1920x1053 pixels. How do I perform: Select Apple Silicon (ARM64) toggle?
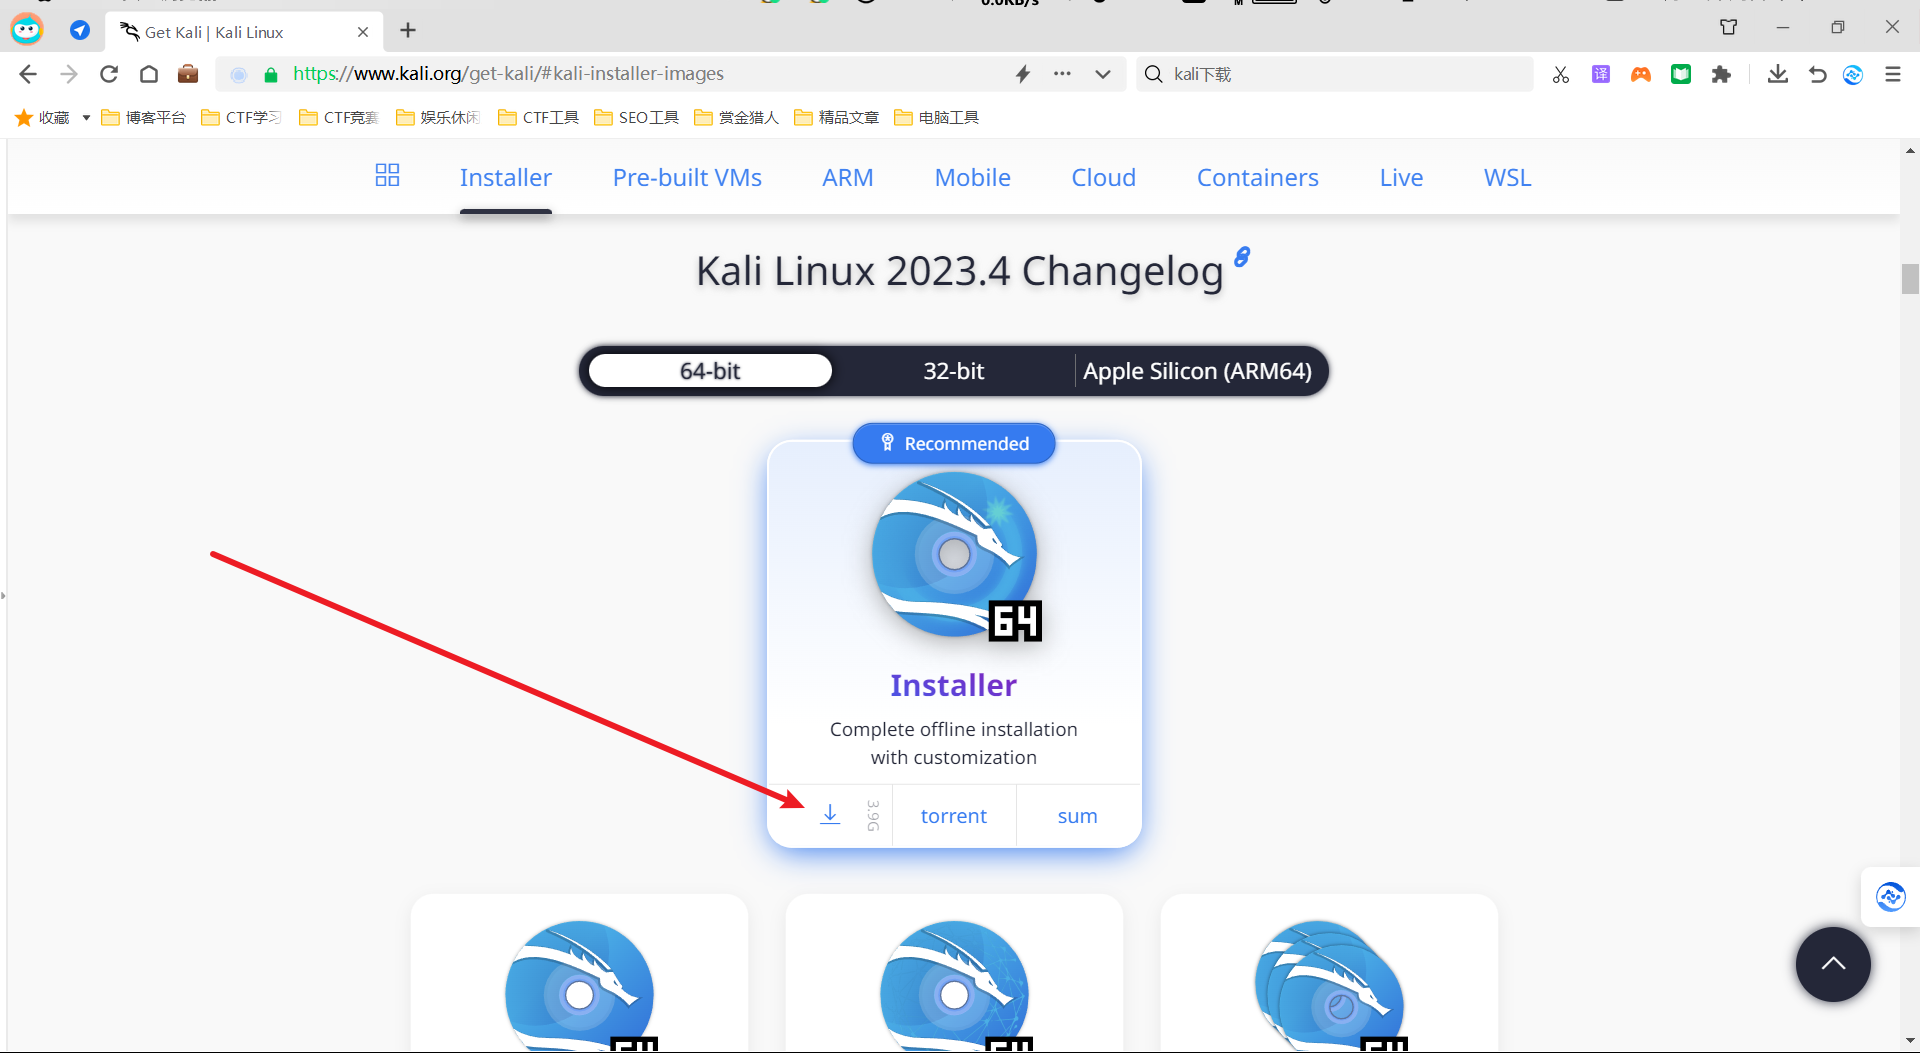point(1197,371)
